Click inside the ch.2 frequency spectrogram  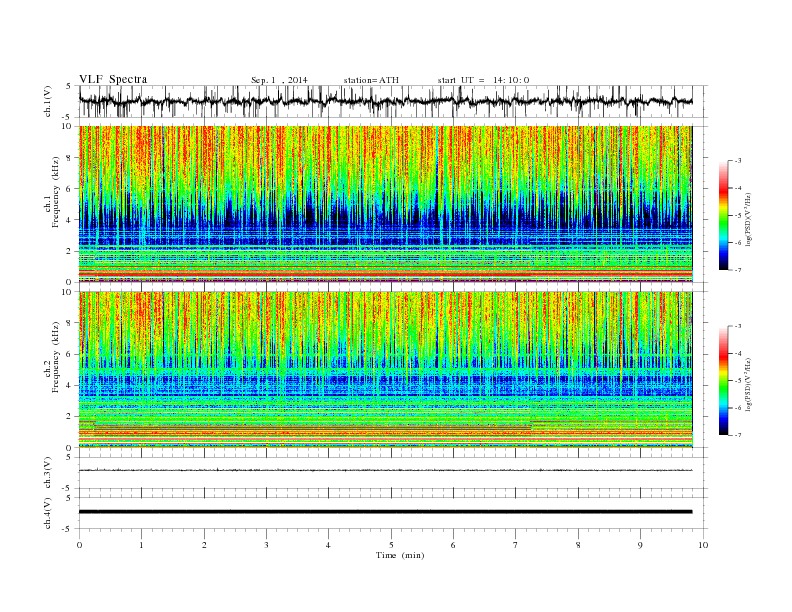point(385,370)
